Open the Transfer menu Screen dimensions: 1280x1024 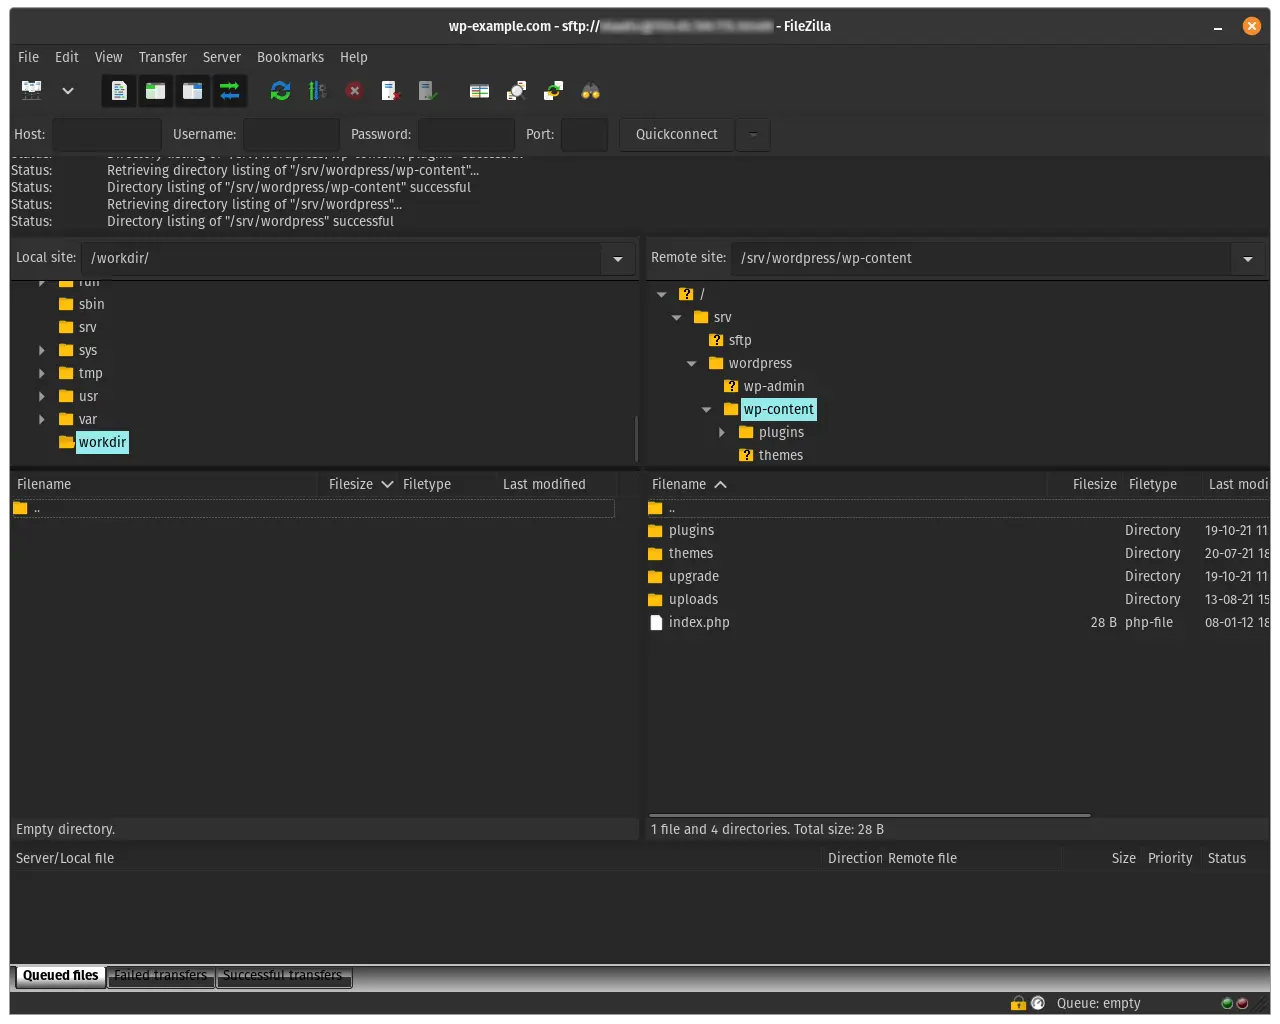tap(163, 57)
